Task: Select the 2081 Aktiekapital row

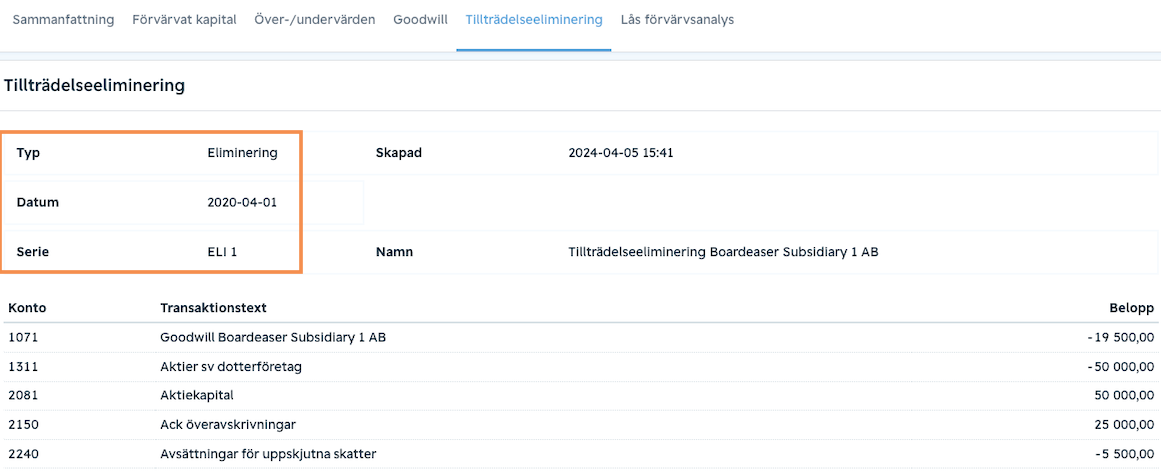Action: pyautogui.click(x=580, y=395)
